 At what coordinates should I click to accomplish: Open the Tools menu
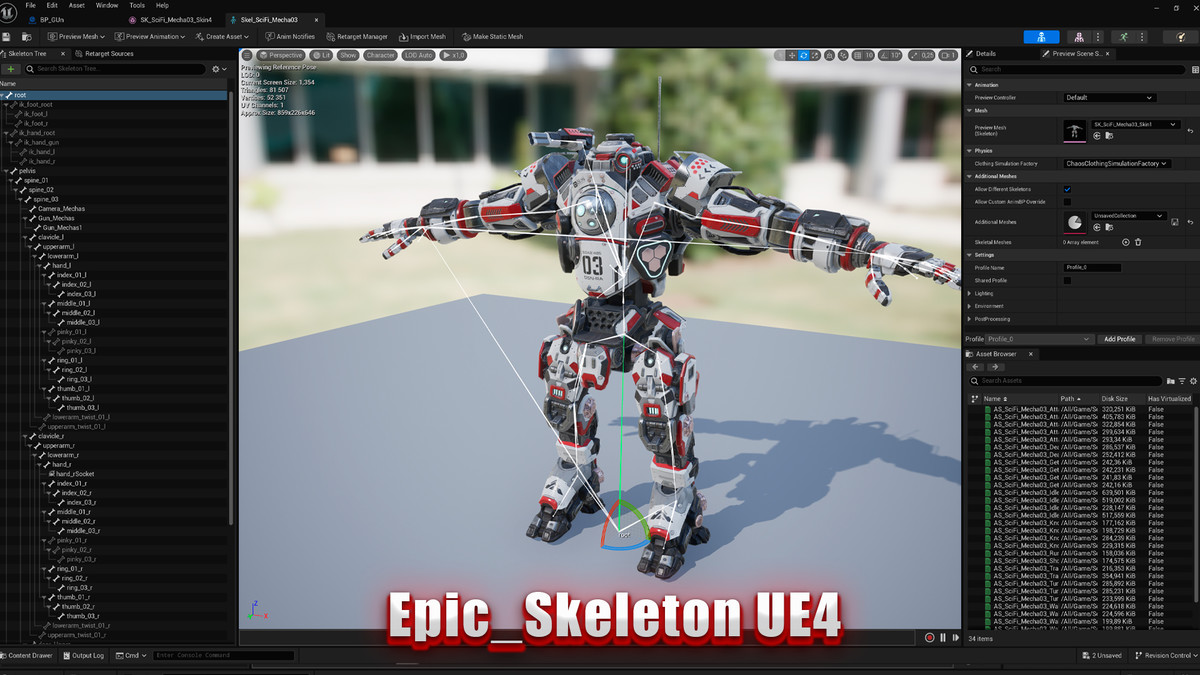pyautogui.click(x=136, y=5)
